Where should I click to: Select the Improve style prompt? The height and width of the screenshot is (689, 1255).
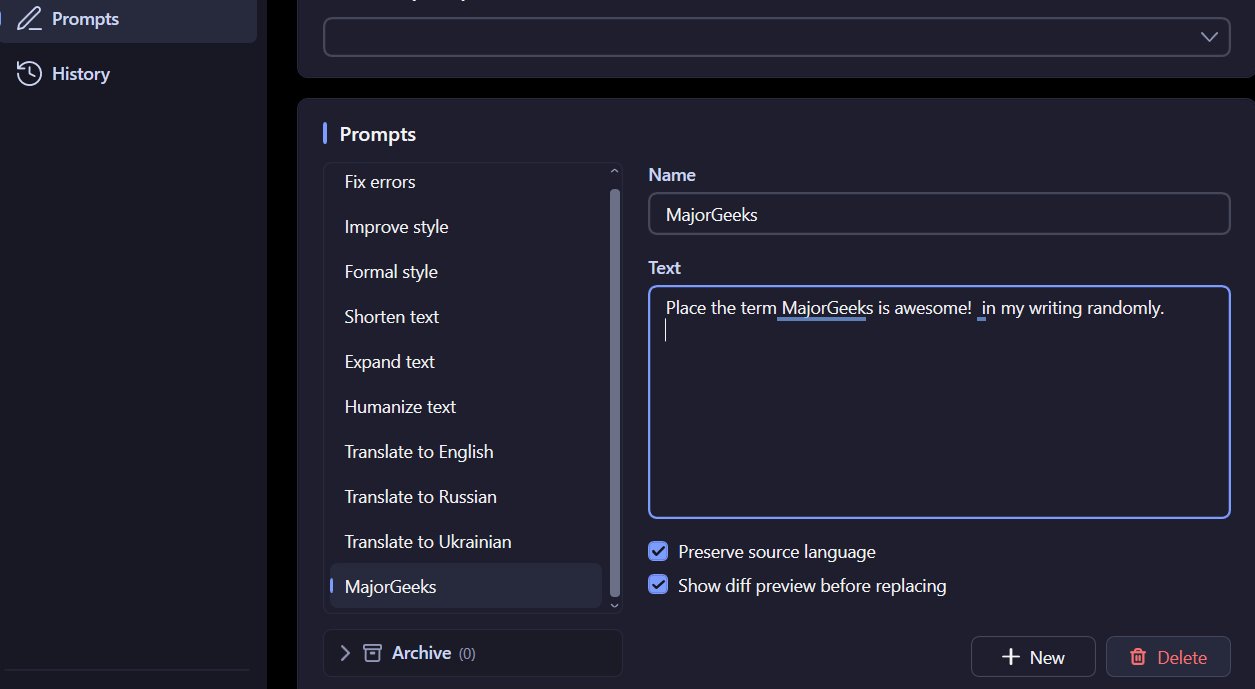[466, 227]
